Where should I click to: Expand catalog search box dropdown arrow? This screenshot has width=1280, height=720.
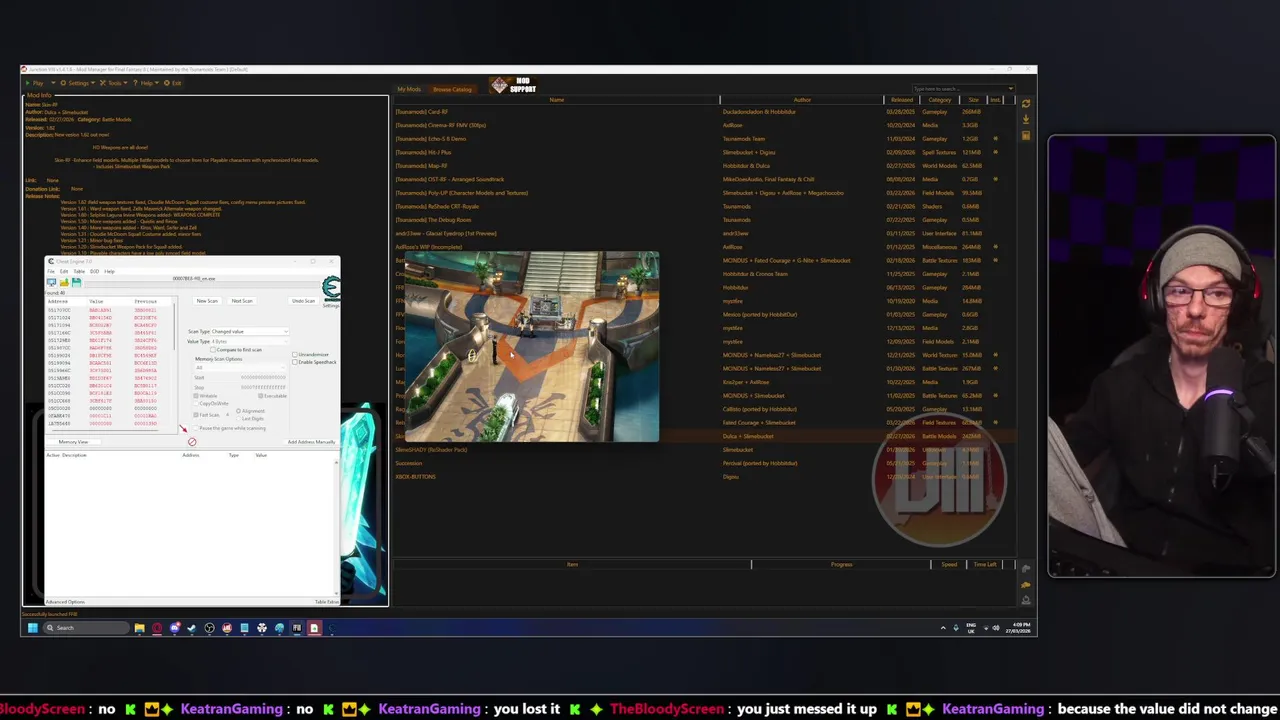[x=1011, y=89]
